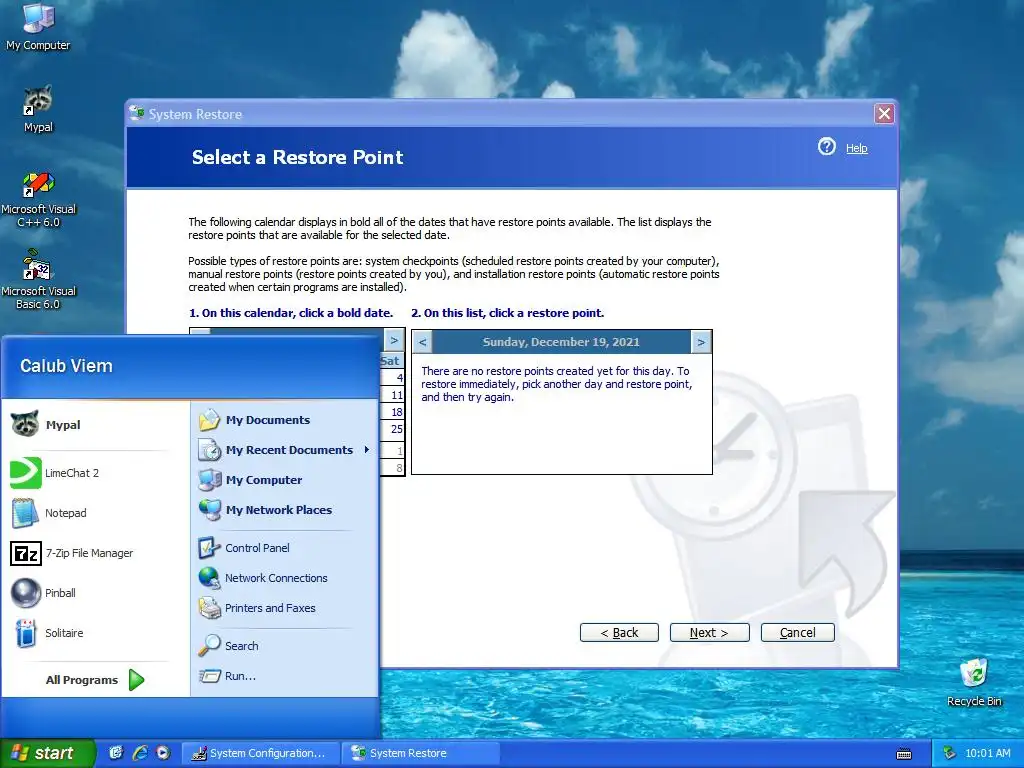Click the 10:01 AM clock
Image resolution: width=1024 pixels, height=768 pixels.
coord(987,753)
